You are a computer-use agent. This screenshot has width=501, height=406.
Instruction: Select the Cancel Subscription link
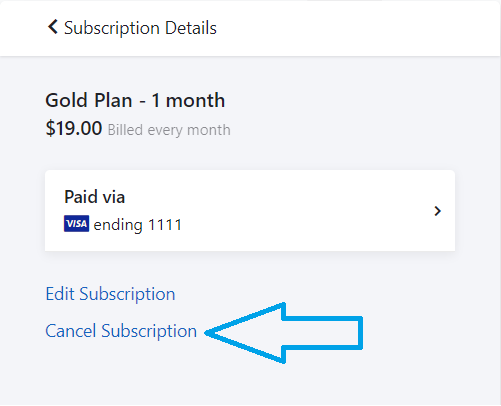point(121,331)
